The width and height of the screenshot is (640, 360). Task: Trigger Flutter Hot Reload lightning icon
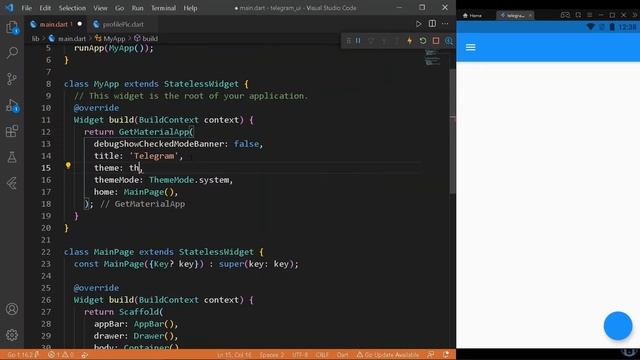click(x=409, y=41)
